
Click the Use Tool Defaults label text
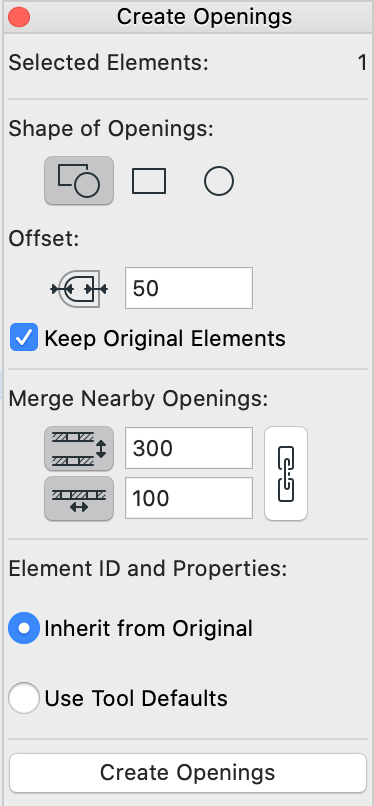click(136, 698)
